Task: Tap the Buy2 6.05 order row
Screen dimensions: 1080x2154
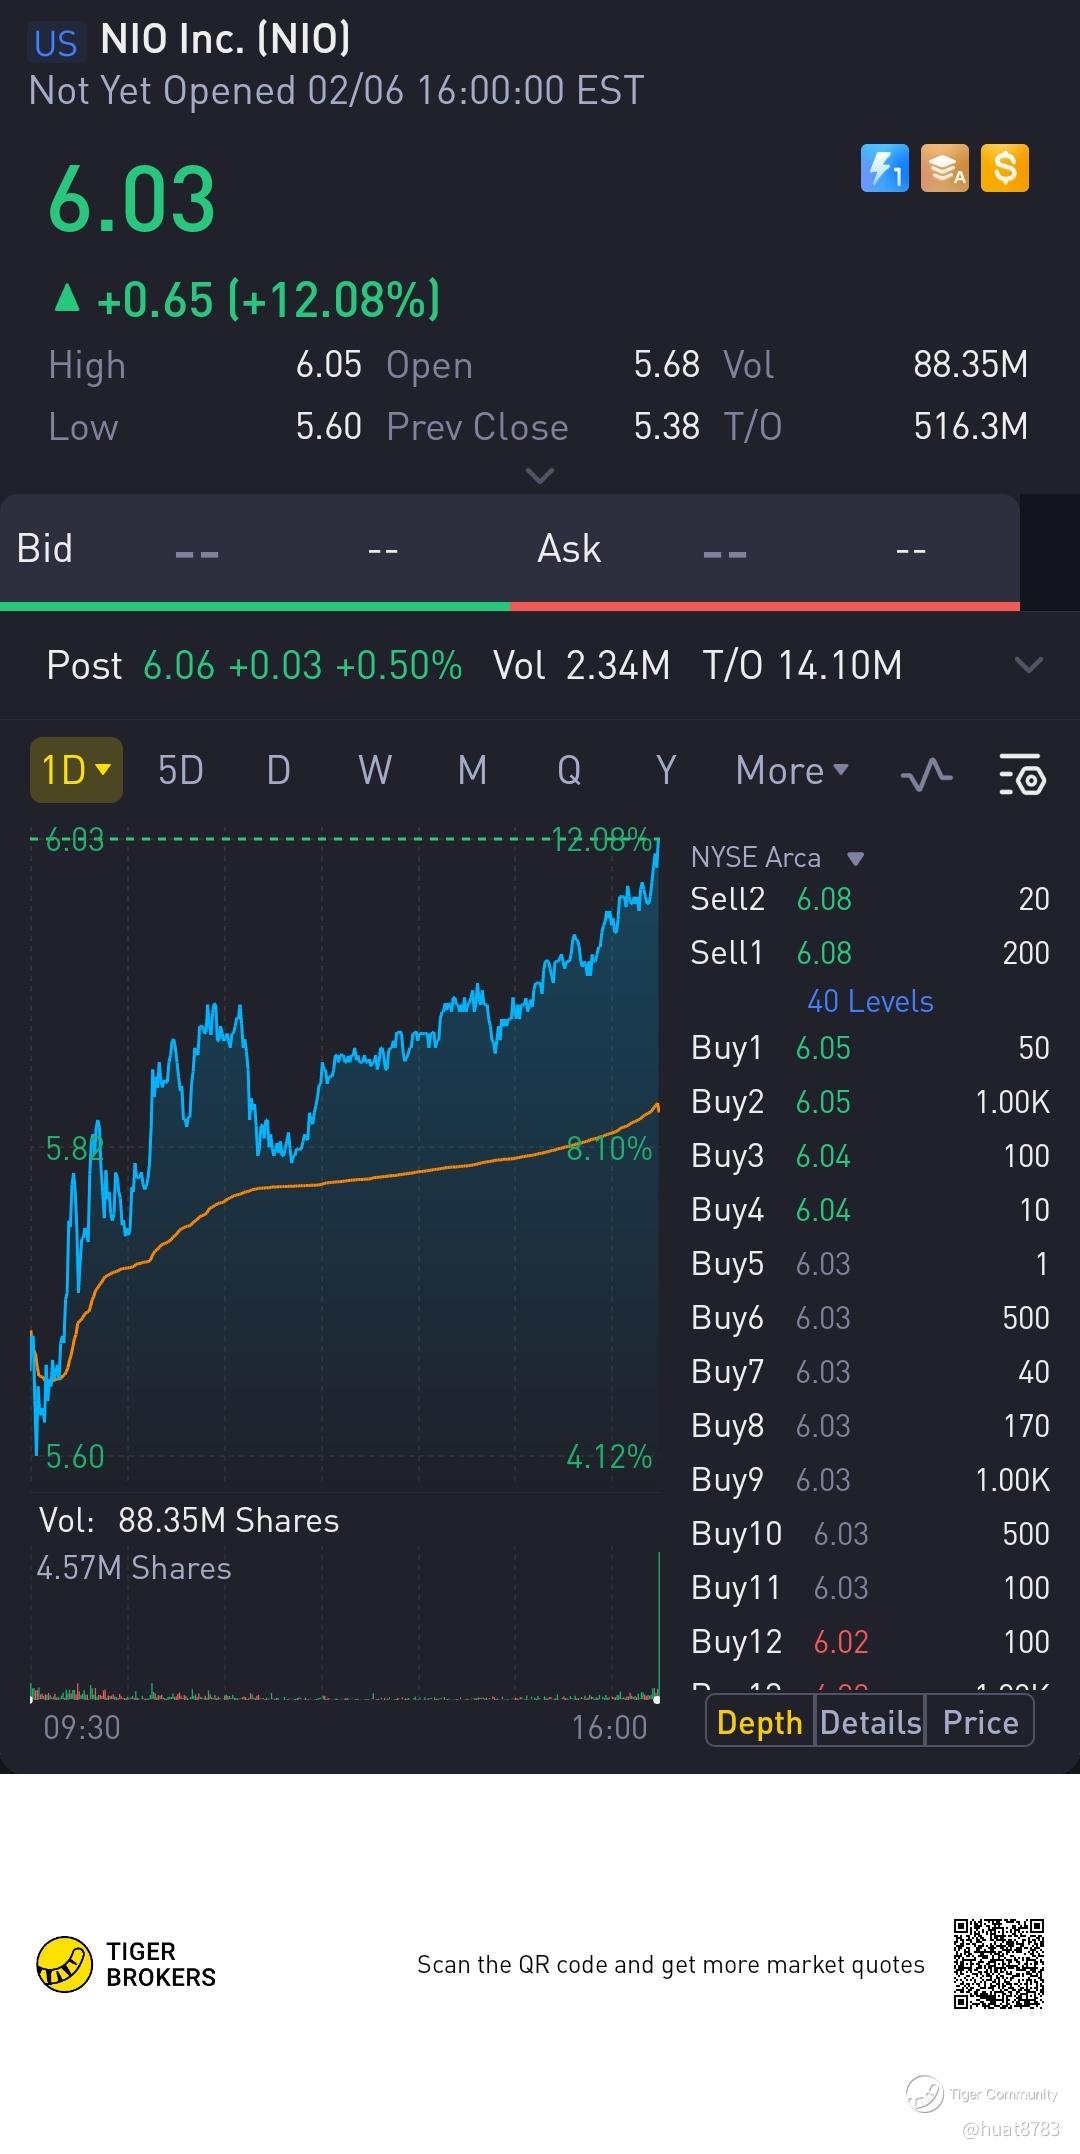Action: (870, 1101)
